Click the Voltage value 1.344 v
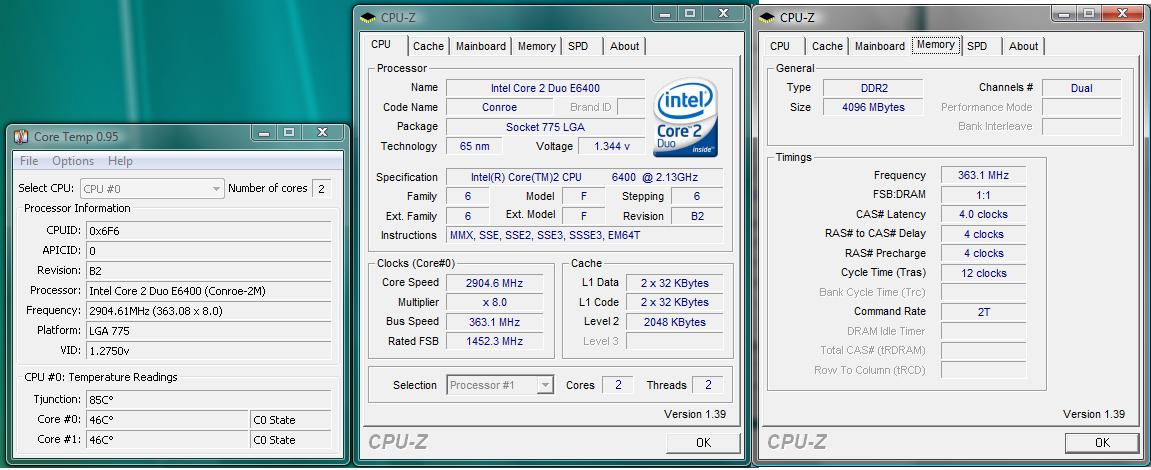The width and height of the screenshot is (1151, 470). 611,146
